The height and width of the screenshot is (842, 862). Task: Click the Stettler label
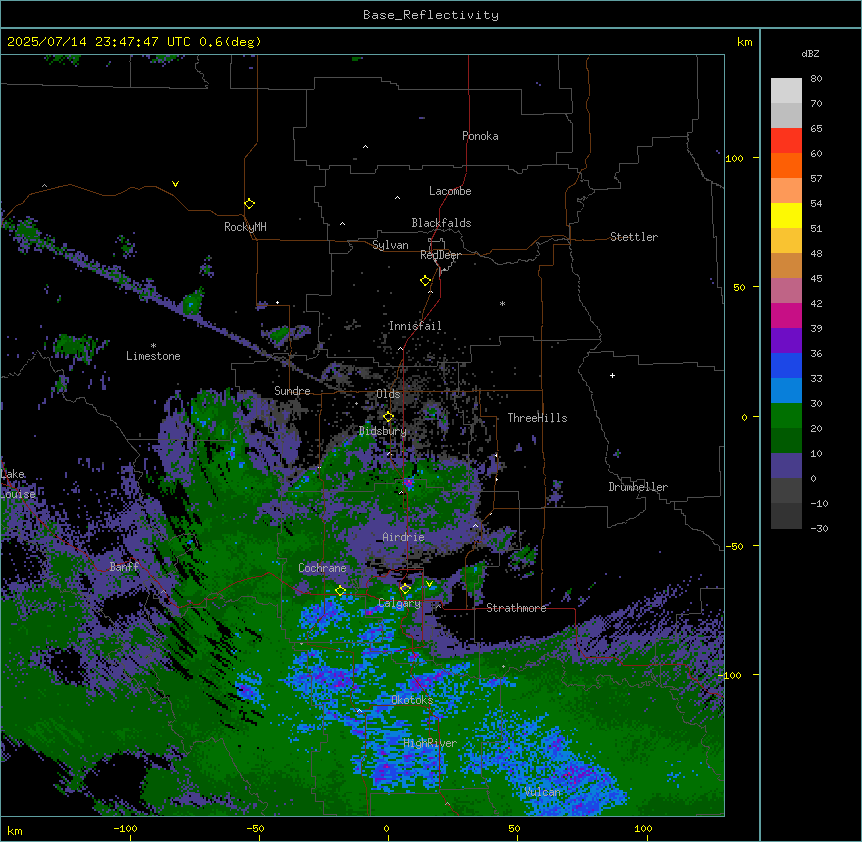pos(633,237)
